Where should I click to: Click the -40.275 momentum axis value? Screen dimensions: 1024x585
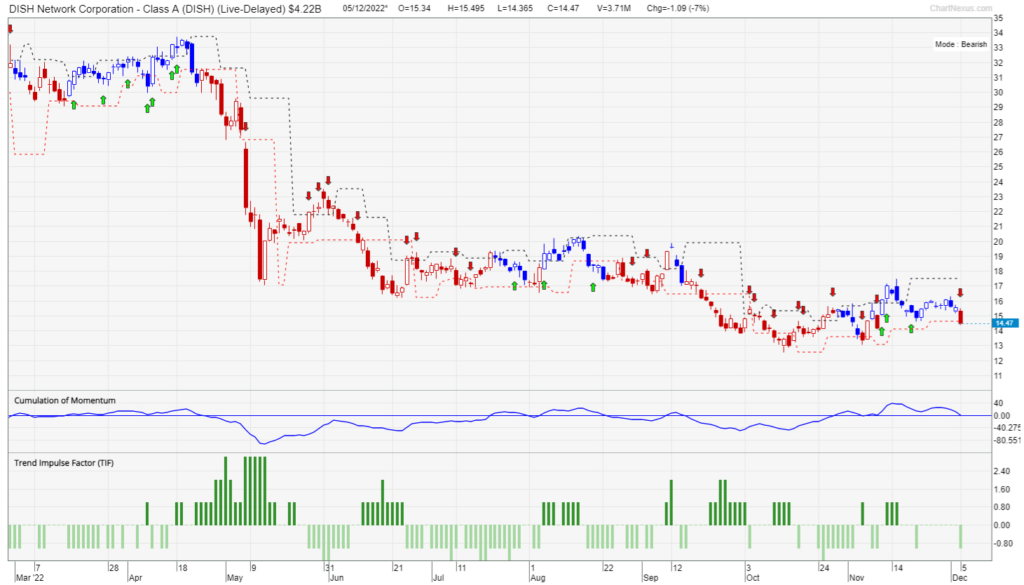pos(1006,428)
